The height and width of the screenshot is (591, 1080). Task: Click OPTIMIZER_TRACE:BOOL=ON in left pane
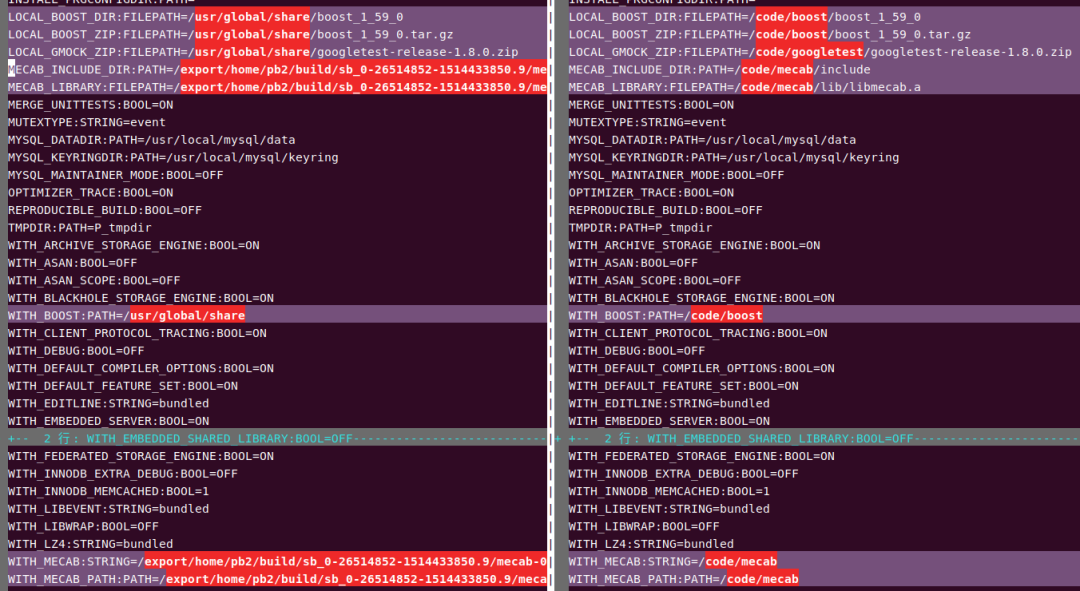point(90,193)
